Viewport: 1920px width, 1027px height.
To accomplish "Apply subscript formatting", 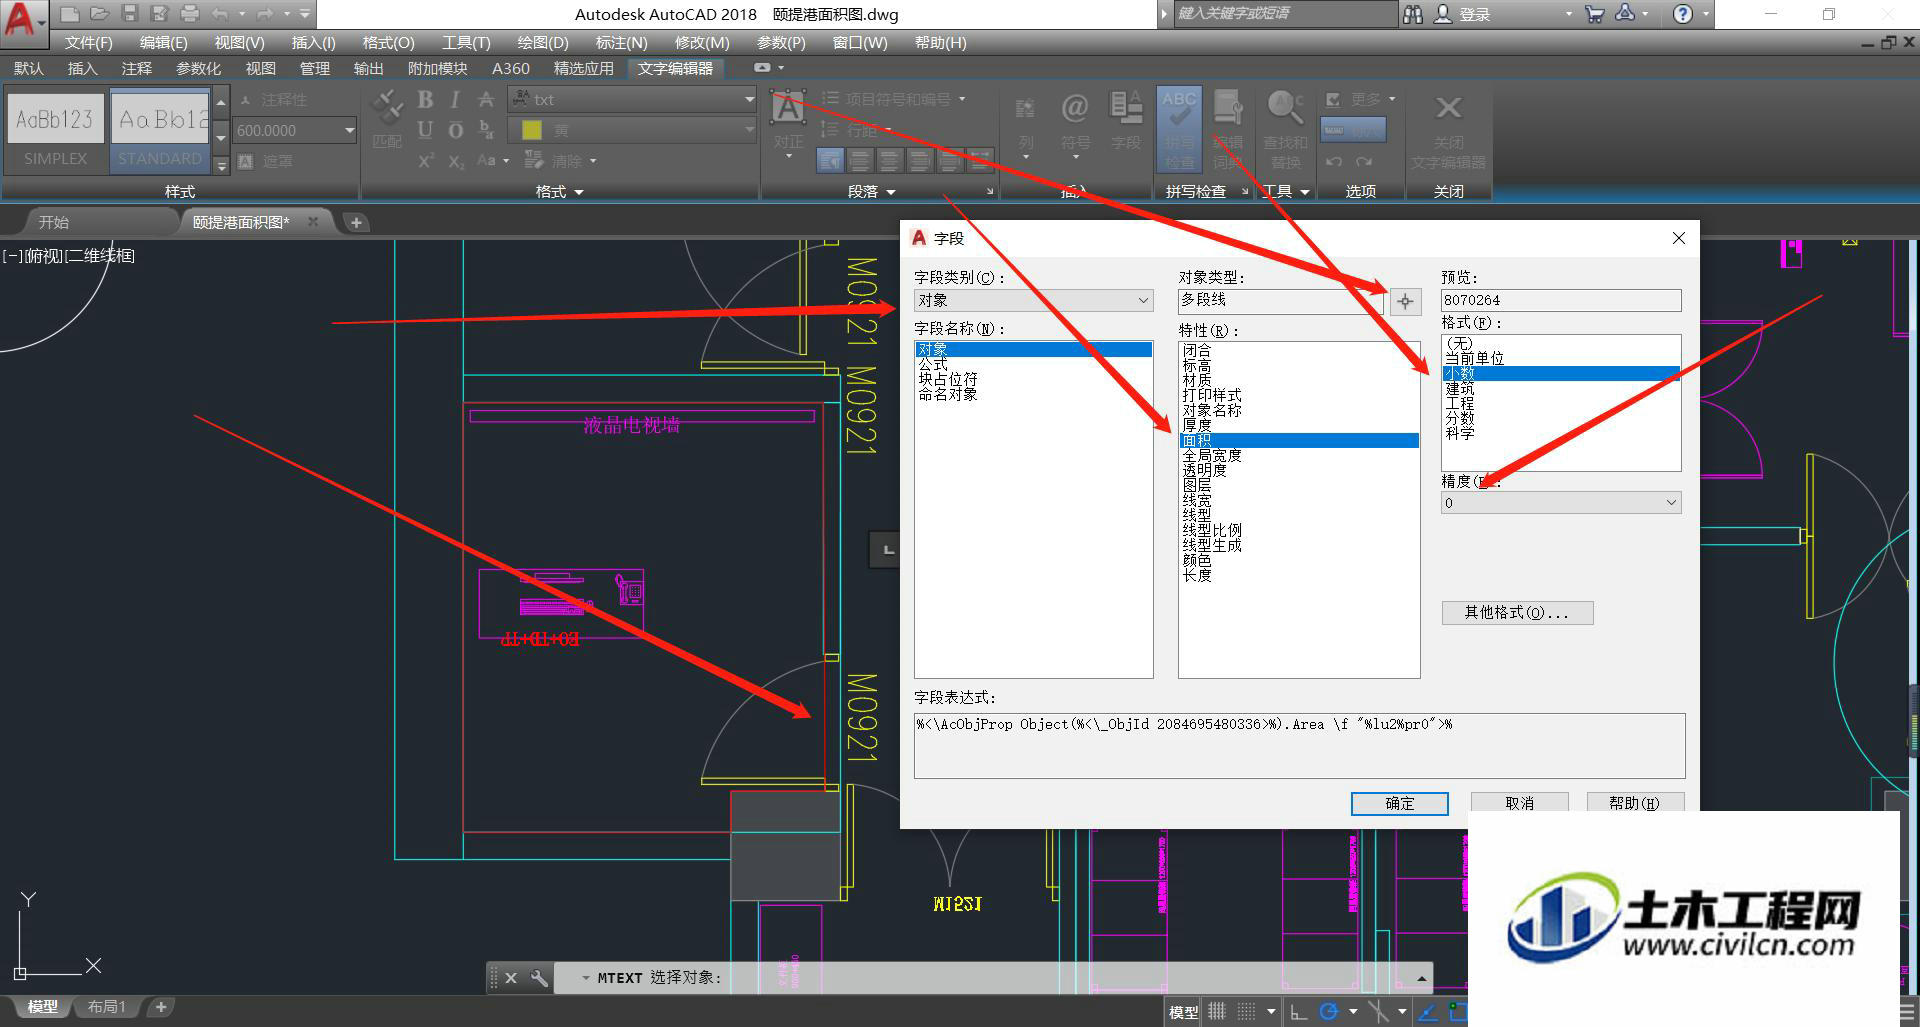I will pos(456,161).
